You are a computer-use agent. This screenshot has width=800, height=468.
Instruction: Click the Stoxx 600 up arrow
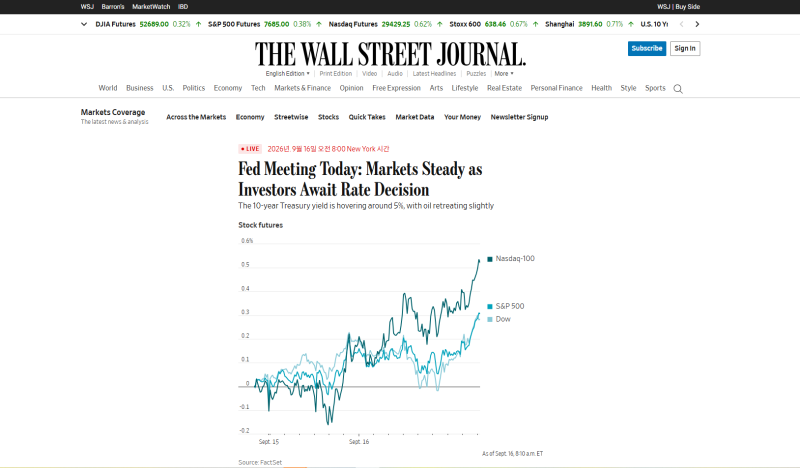tap(535, 24)
